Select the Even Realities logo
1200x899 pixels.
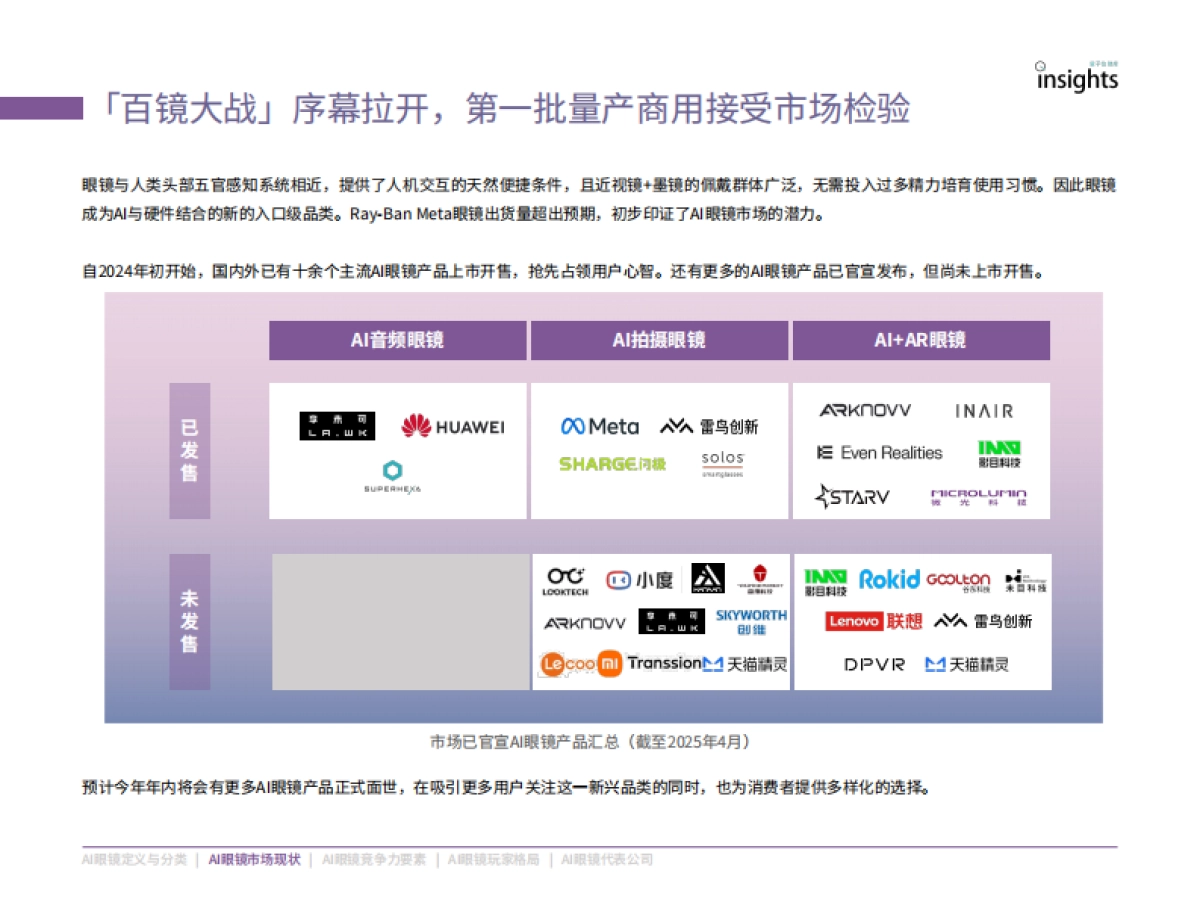point(879,452)
